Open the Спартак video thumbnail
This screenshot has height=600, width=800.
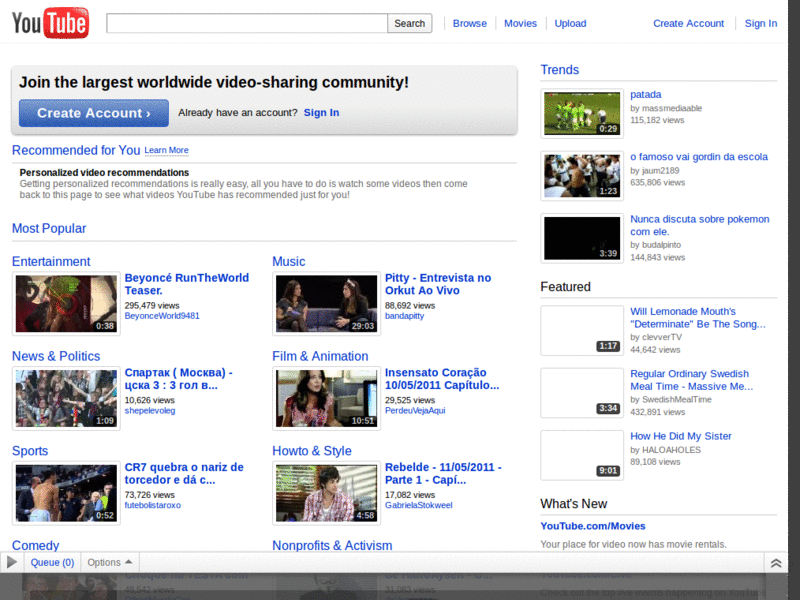coord(66,398)
